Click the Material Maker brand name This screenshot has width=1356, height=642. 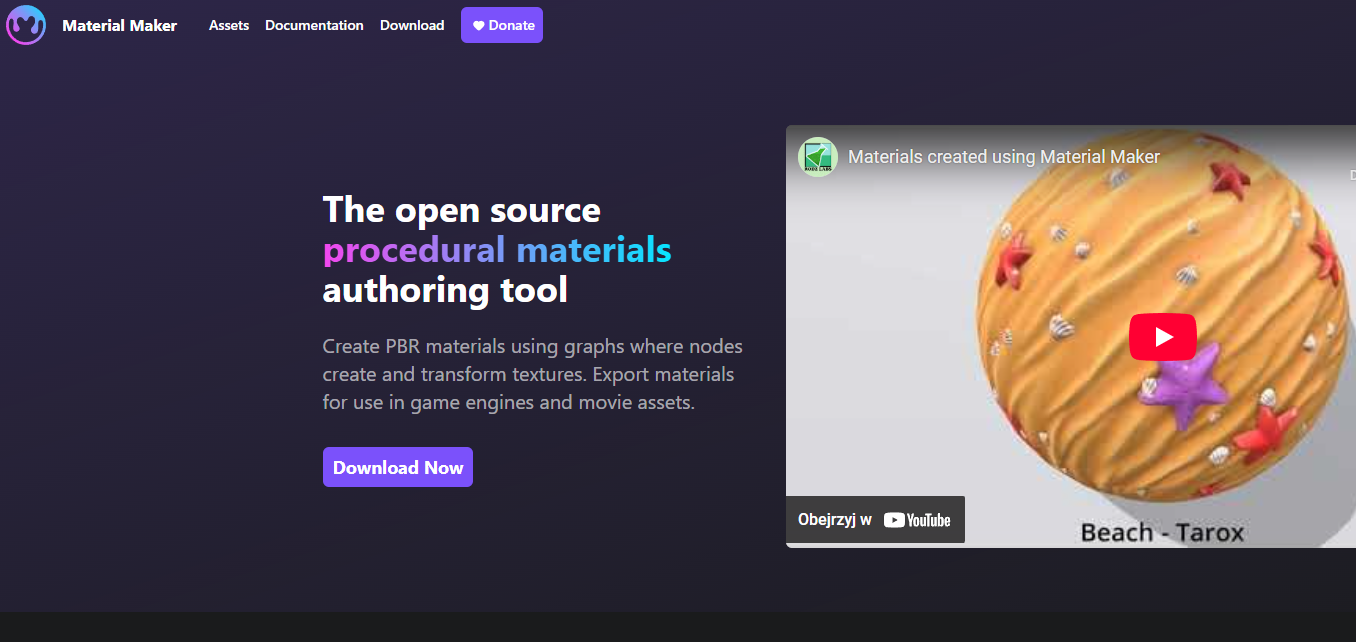tap(119, 25)
